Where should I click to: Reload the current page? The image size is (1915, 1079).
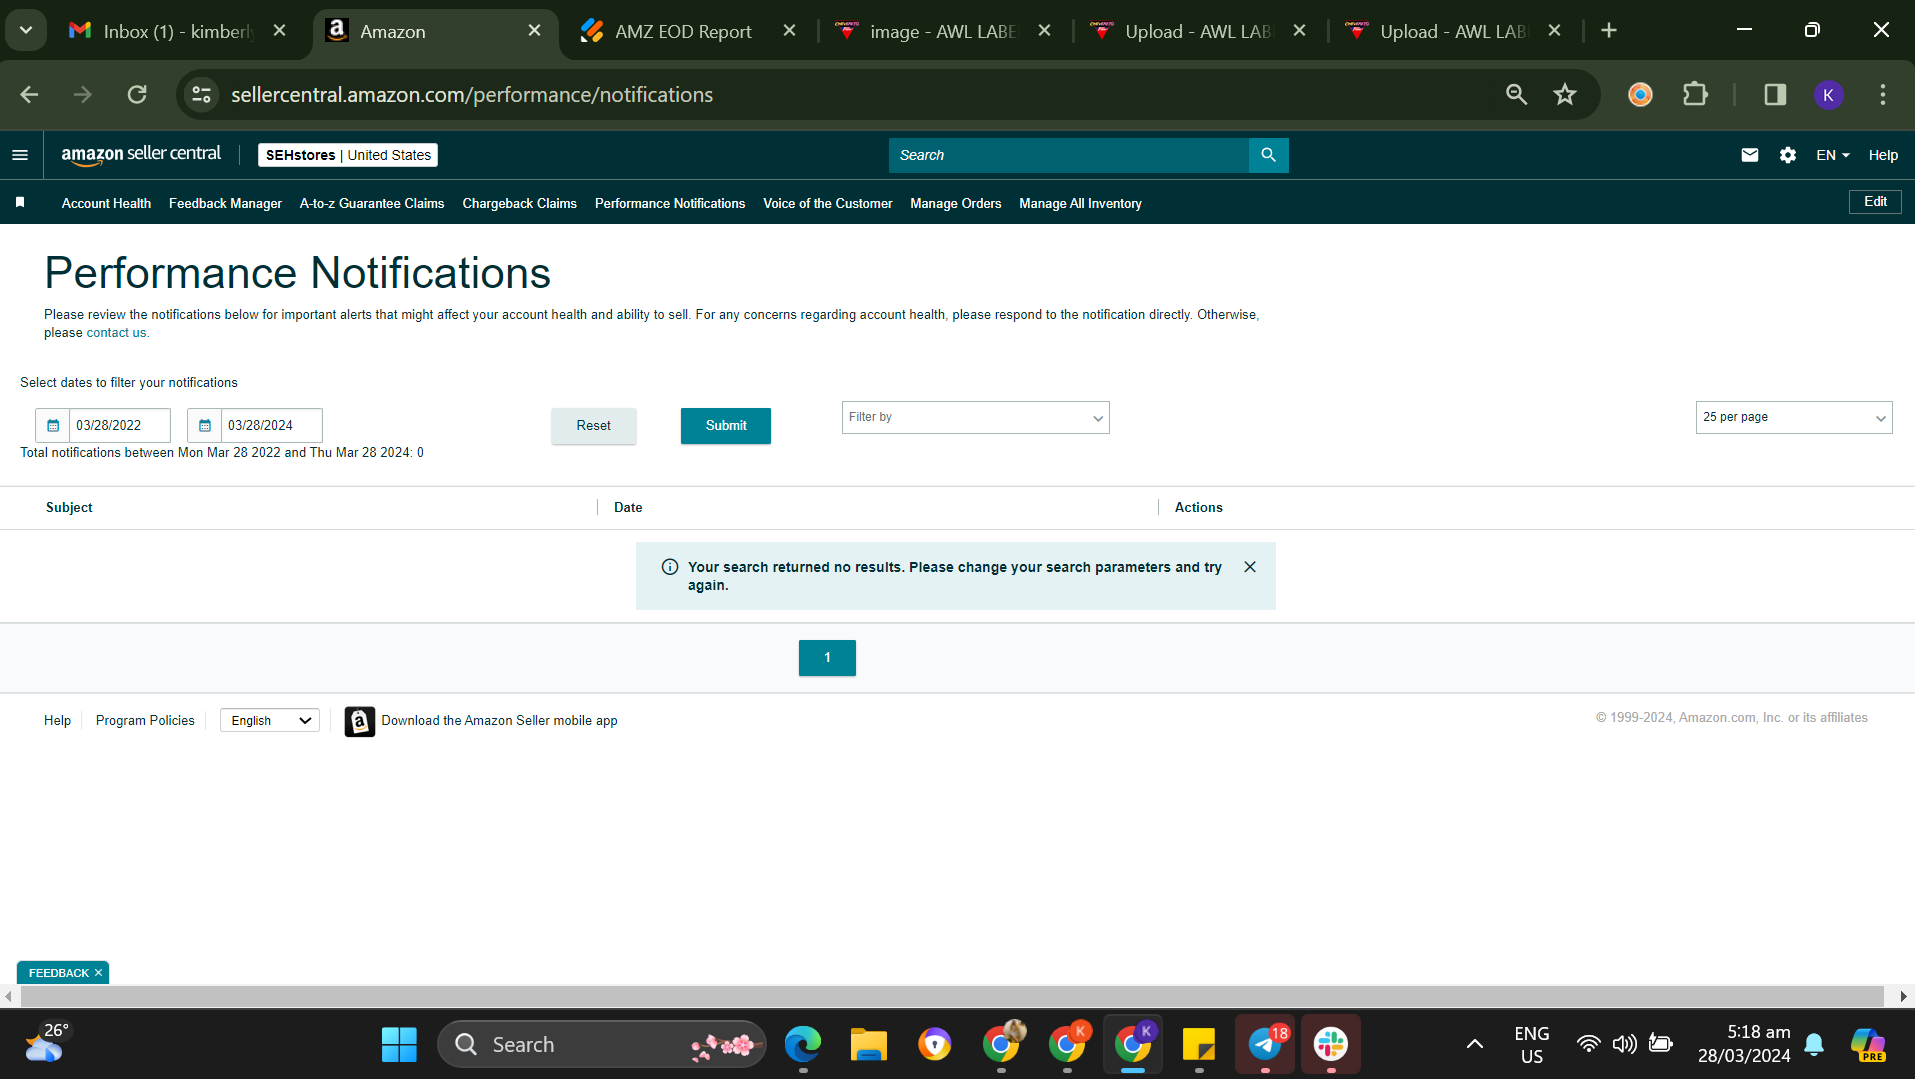[137, 94]
